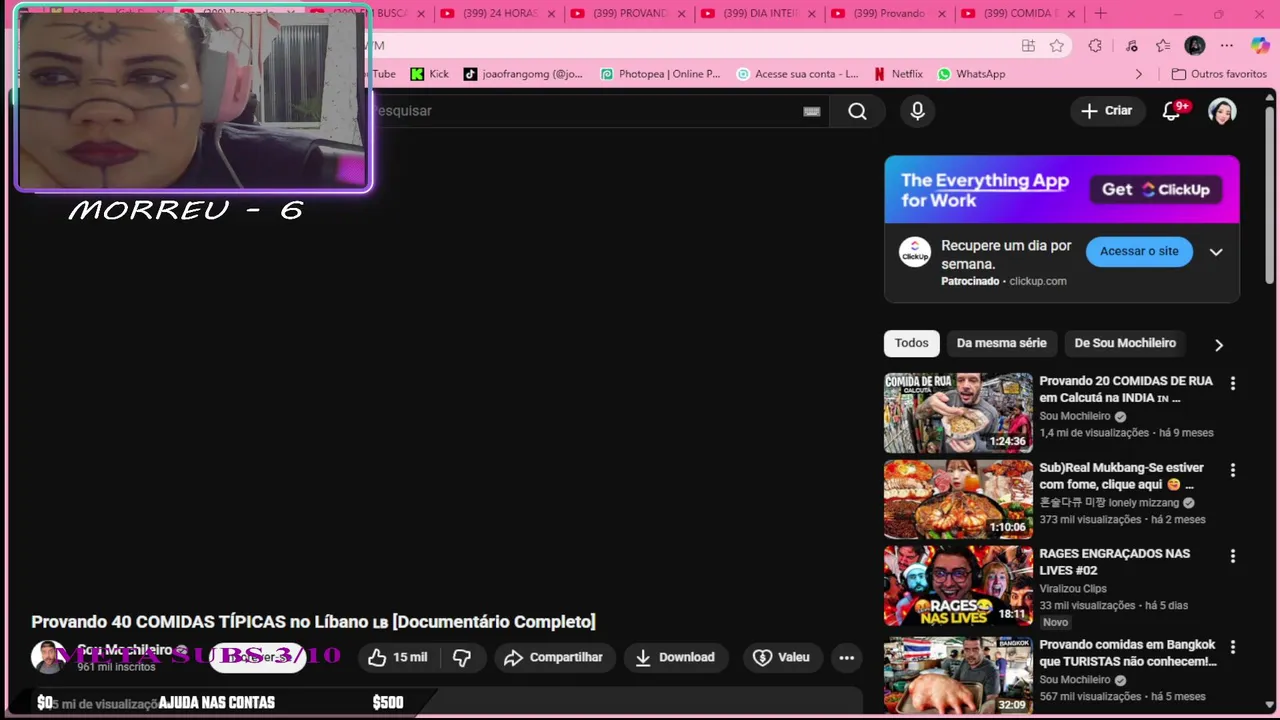Expand the ClickUp ad chevron
The height and width of the screenshot is (720, 1280).
click(x=1216, y=252)
